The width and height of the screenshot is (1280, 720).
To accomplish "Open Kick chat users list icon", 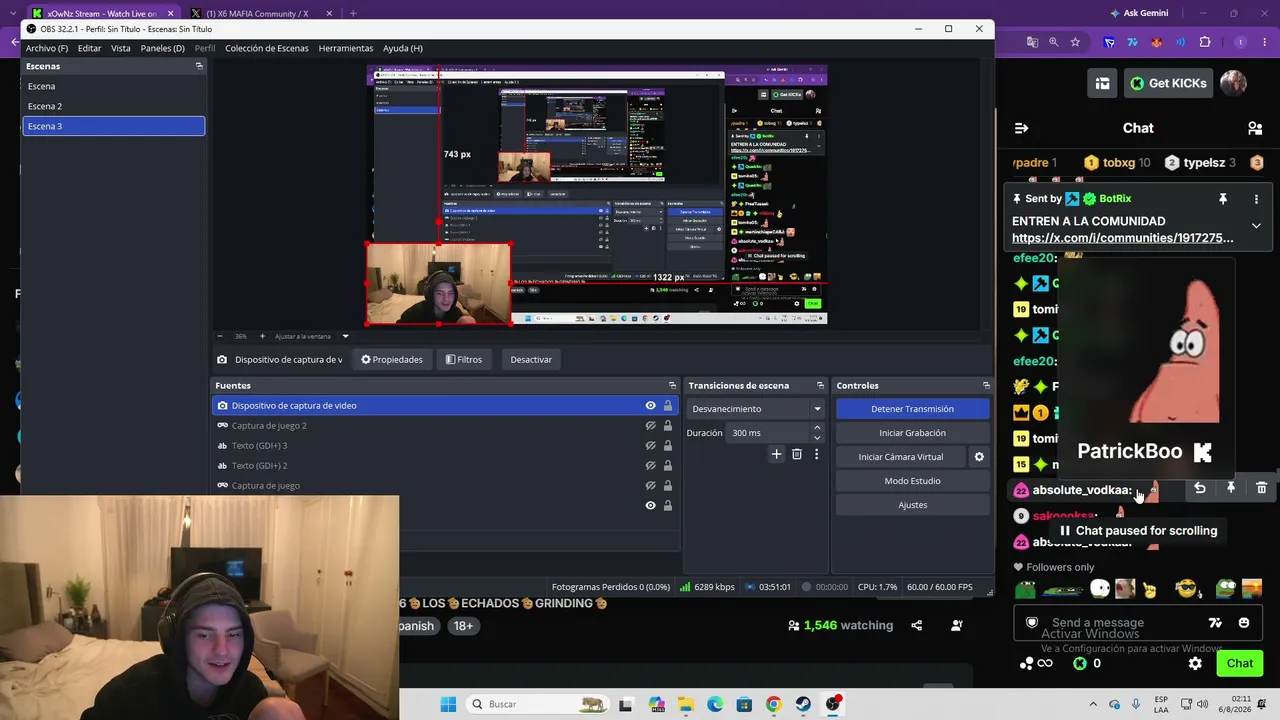I will [x=1255, y=128].
